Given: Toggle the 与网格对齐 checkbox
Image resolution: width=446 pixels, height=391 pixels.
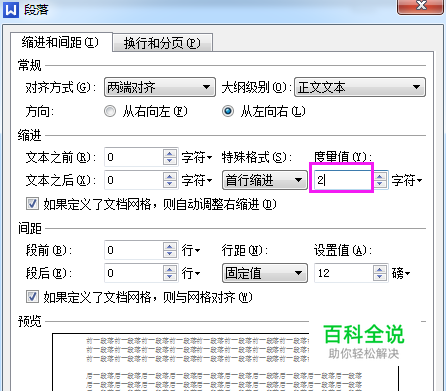Looking at the screenshot, I should (x=32, y=296).
